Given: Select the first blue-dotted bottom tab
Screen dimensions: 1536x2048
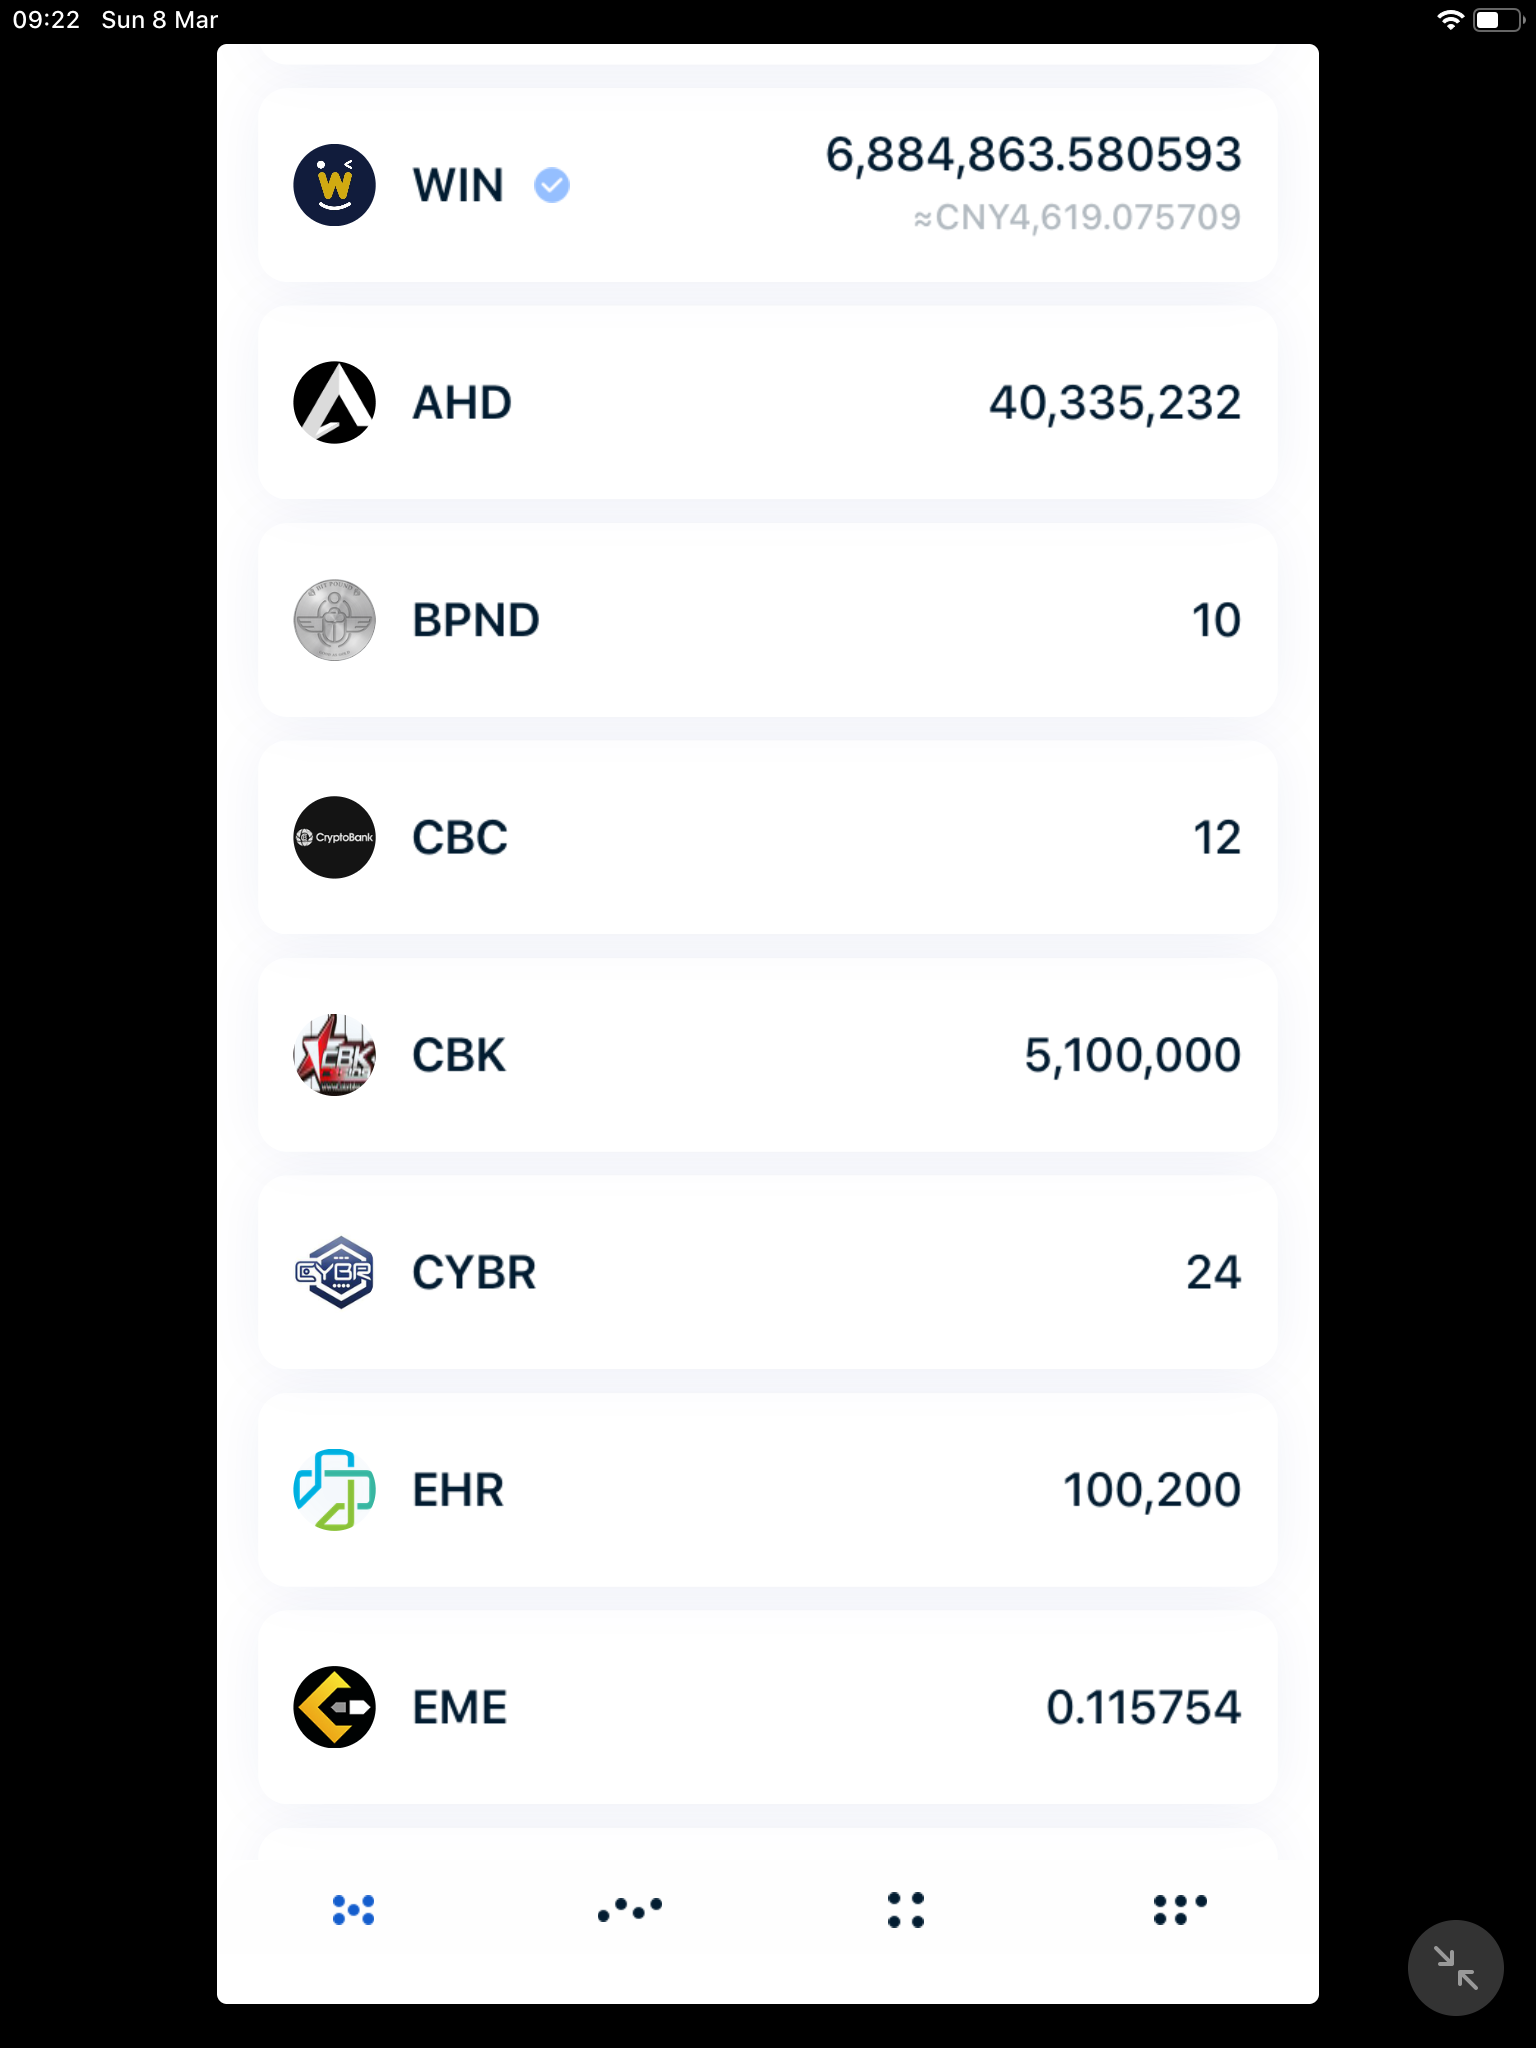Looking at the screenshot, I should (354, 1910).
